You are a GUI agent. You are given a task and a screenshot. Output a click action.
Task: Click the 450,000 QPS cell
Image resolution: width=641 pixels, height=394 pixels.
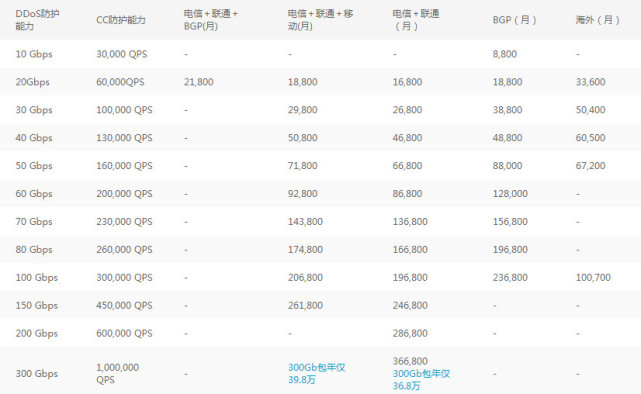click(124, 305)
